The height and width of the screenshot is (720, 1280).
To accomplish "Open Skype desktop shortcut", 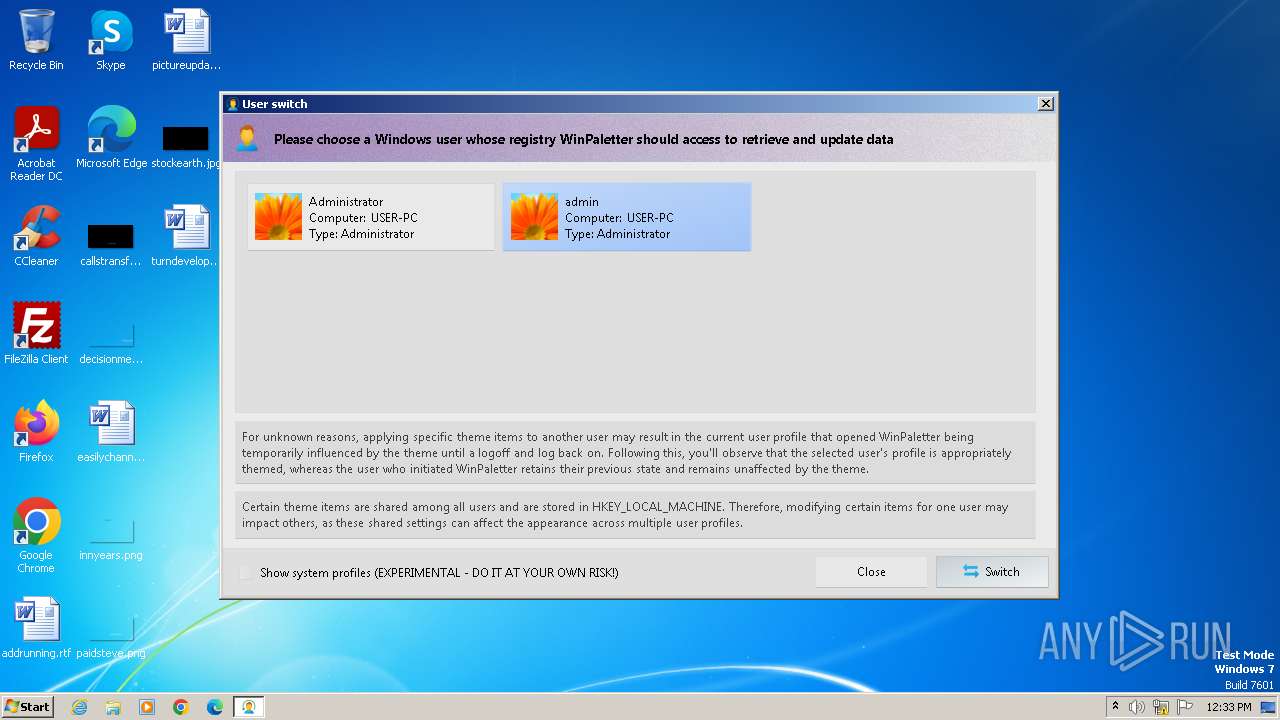I will tap(111, 41).
